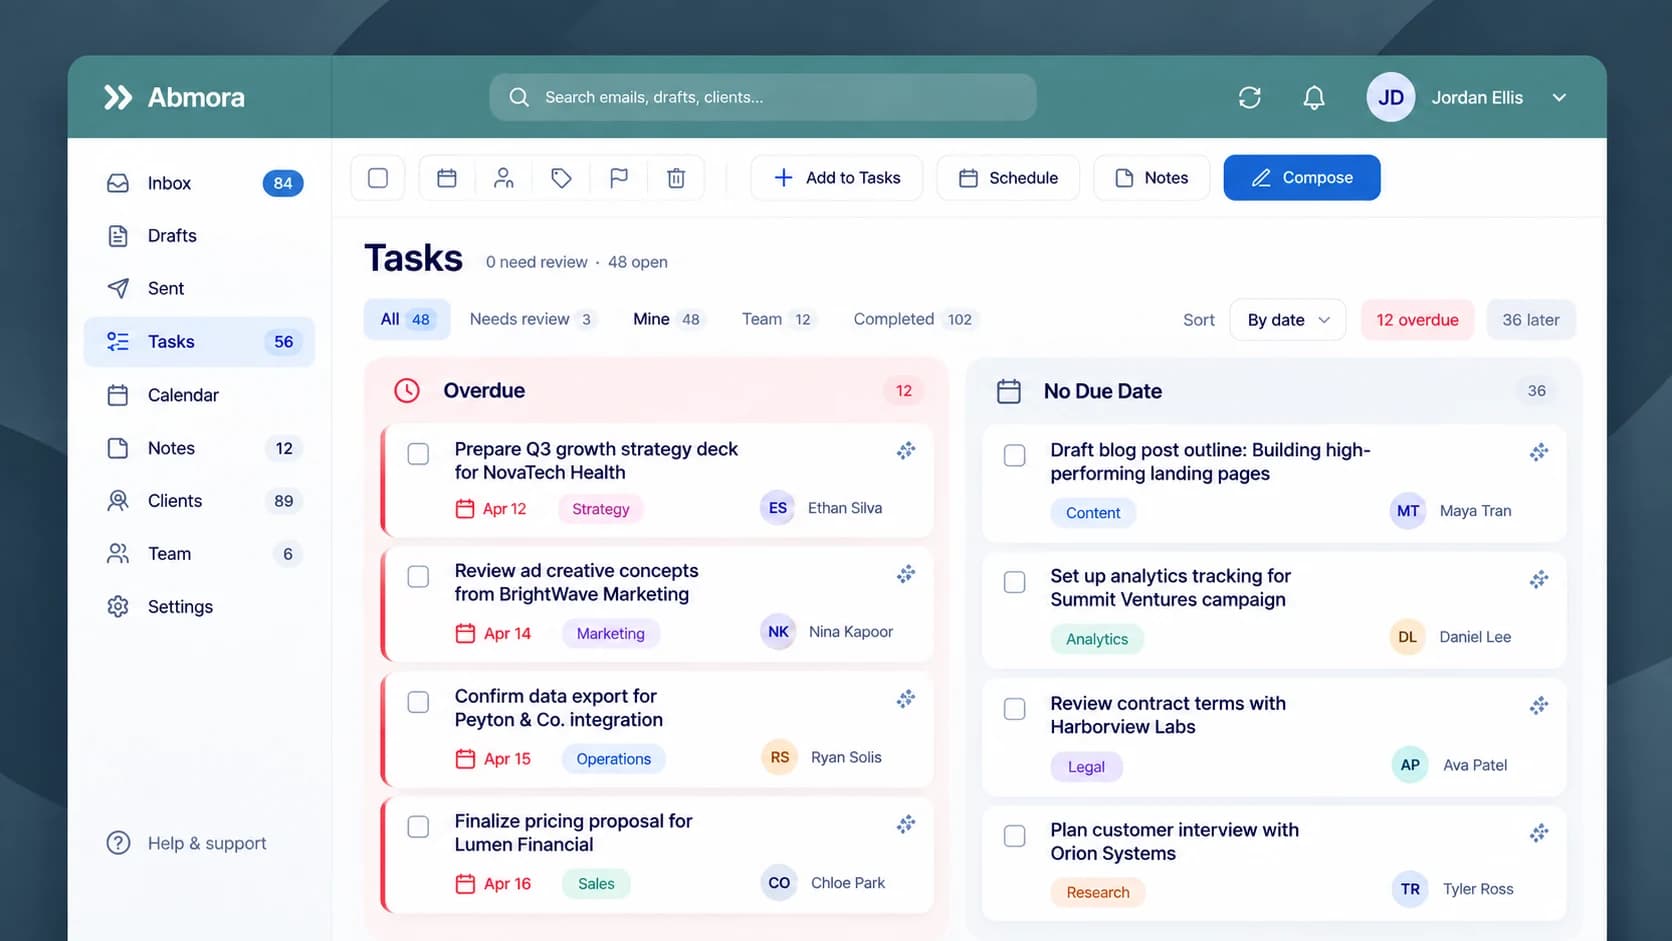Check the Confirm data export task

click(418, 702)
